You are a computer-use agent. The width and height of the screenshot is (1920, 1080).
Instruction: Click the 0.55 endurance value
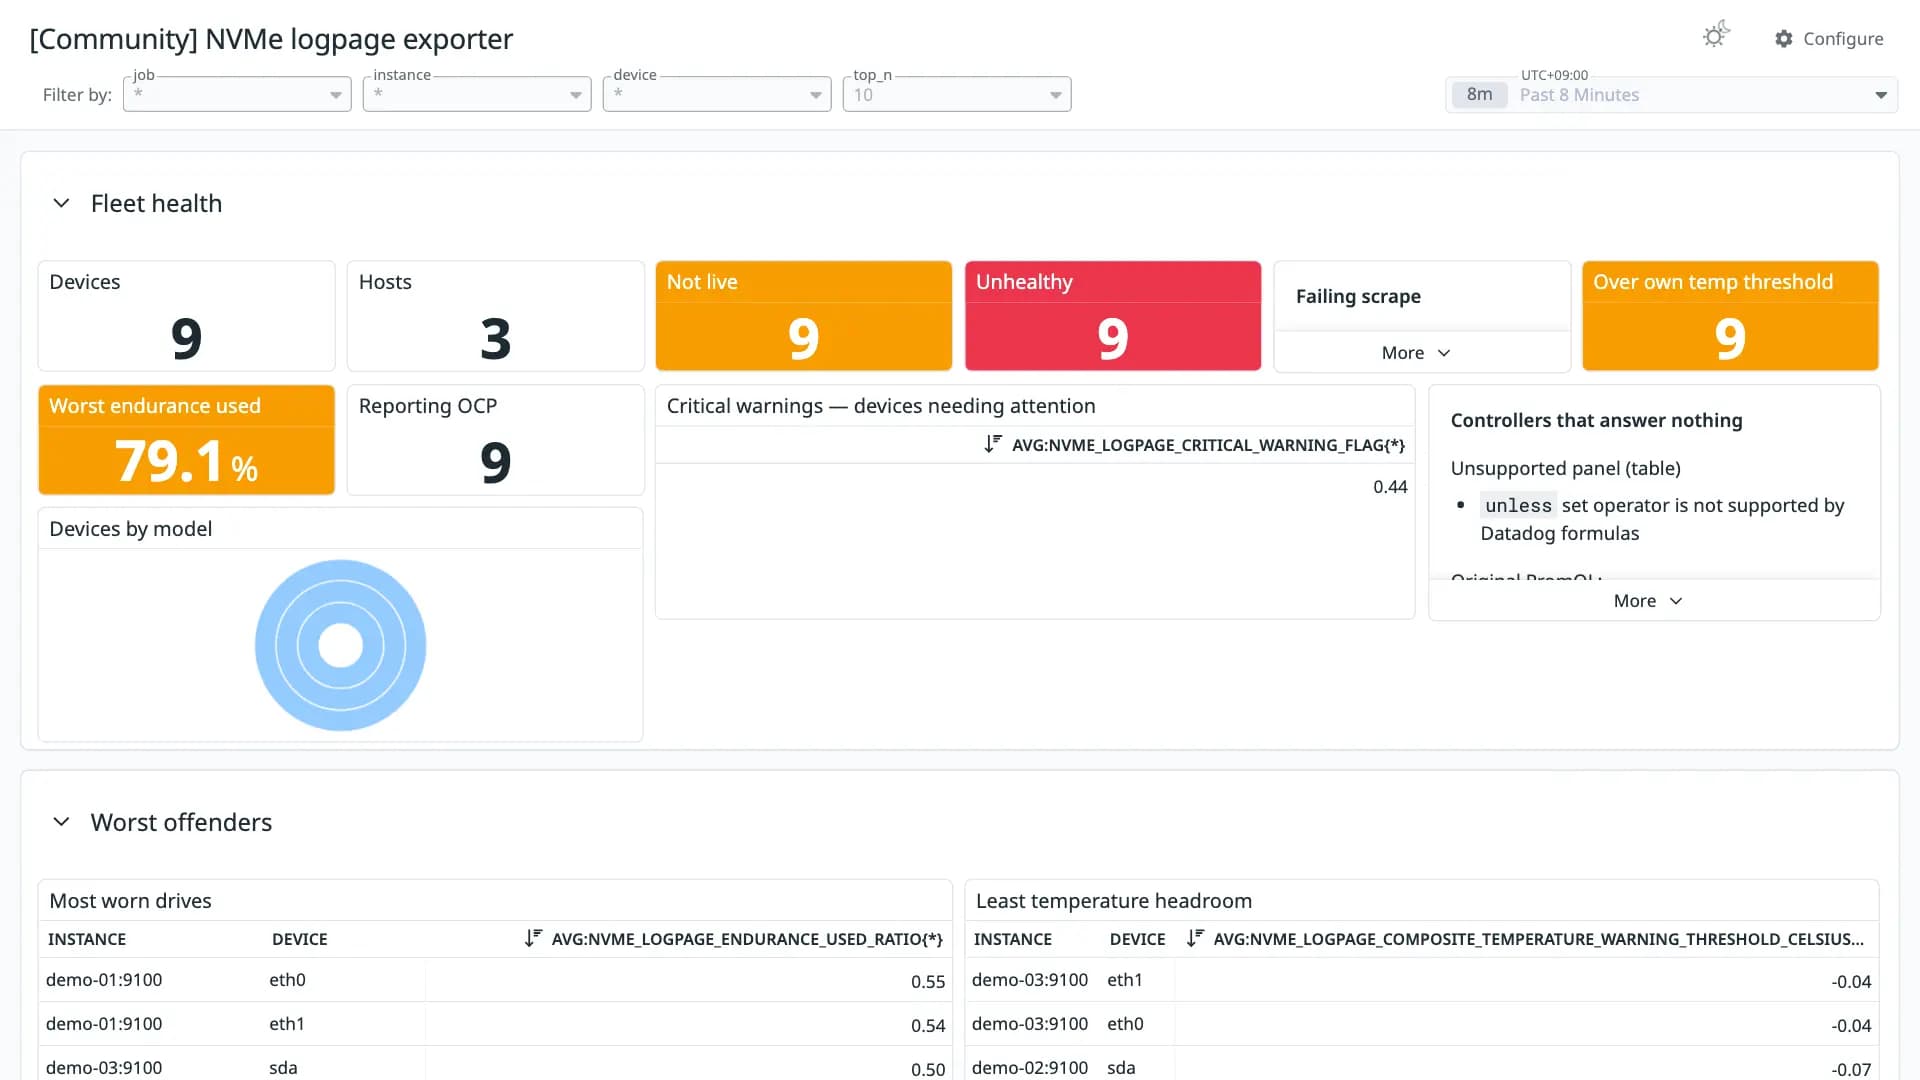(928, 982)
